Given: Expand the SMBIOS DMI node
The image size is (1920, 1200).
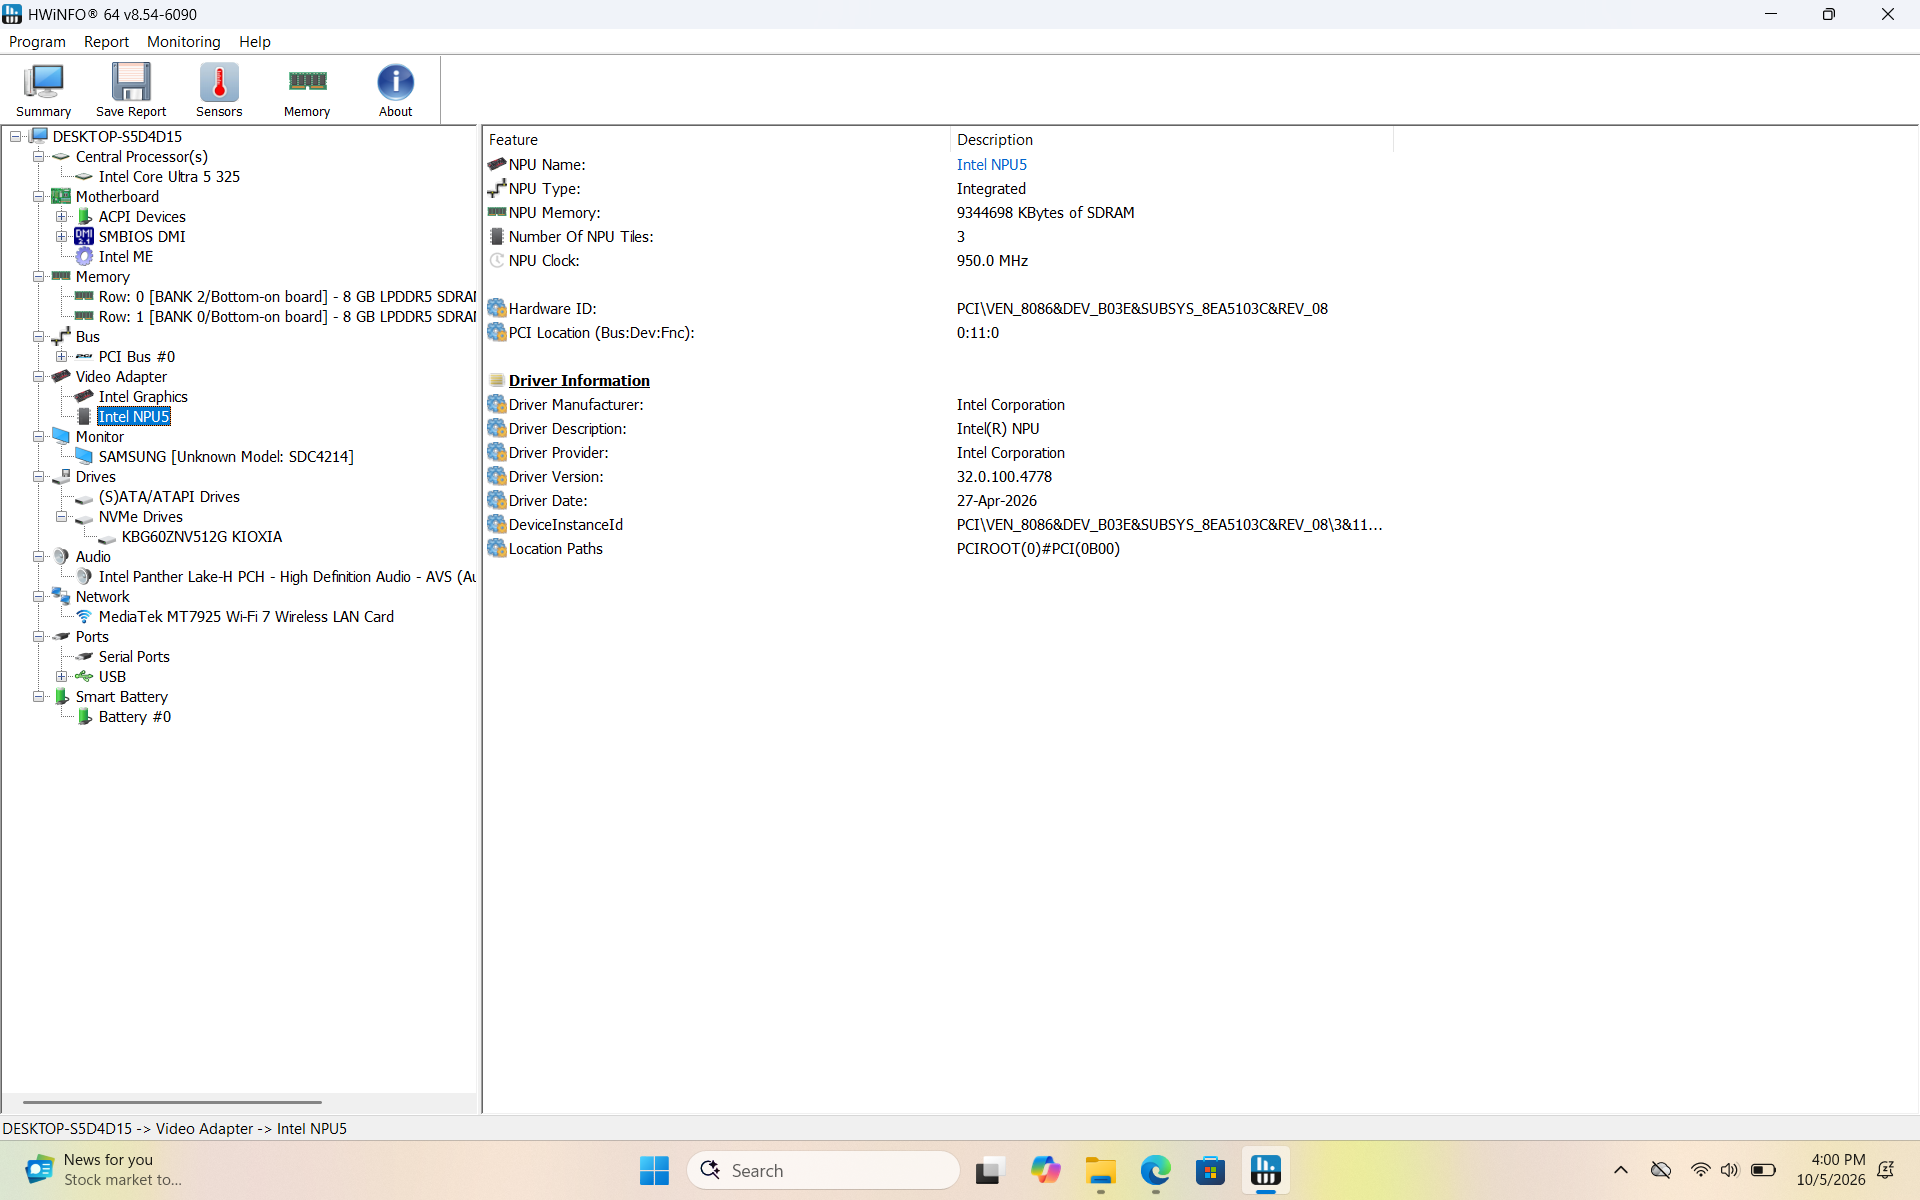Looking at the screenshot, I should tap(61, 237).
